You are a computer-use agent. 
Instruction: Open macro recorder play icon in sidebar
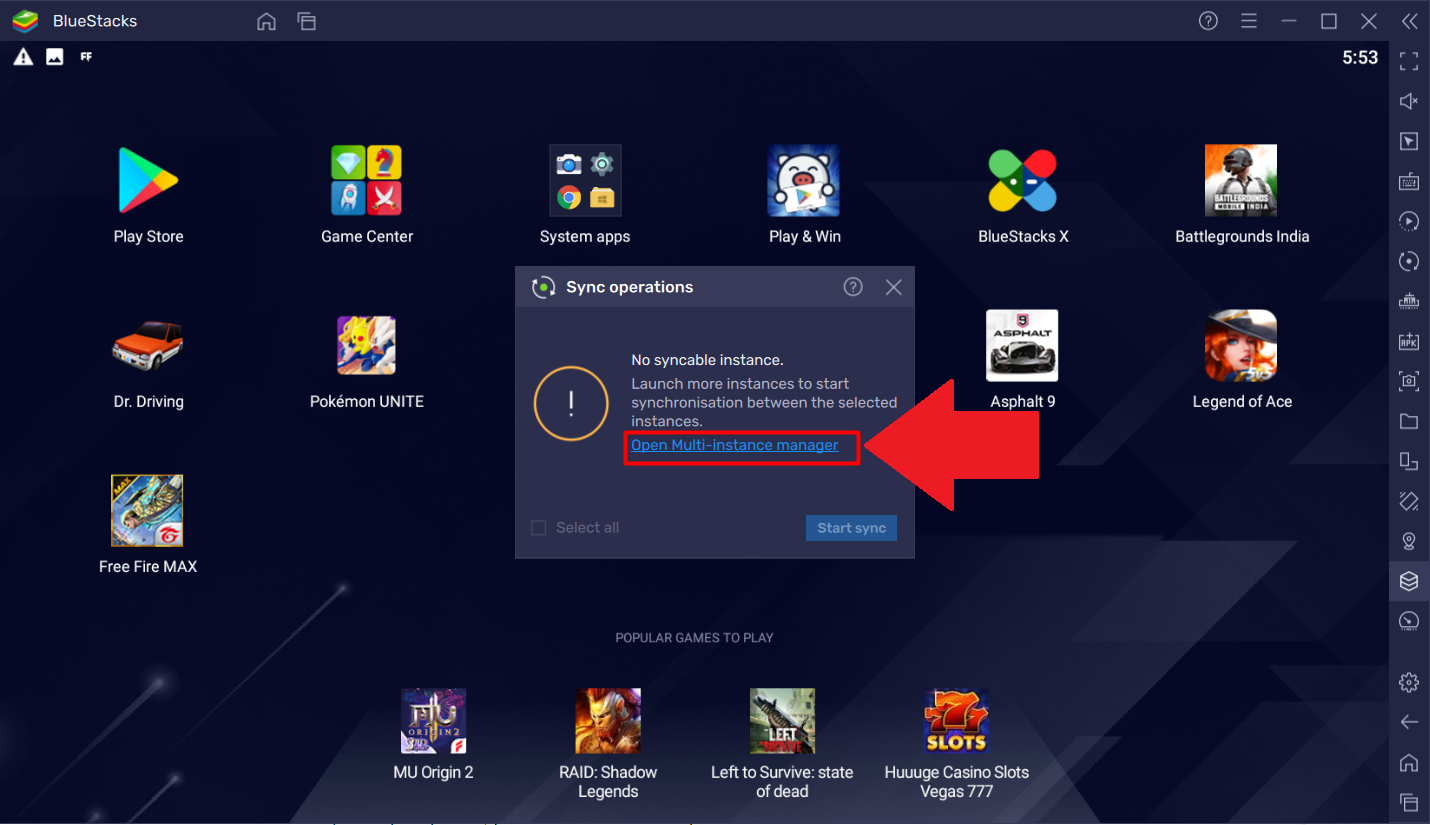click(1409, 221)
